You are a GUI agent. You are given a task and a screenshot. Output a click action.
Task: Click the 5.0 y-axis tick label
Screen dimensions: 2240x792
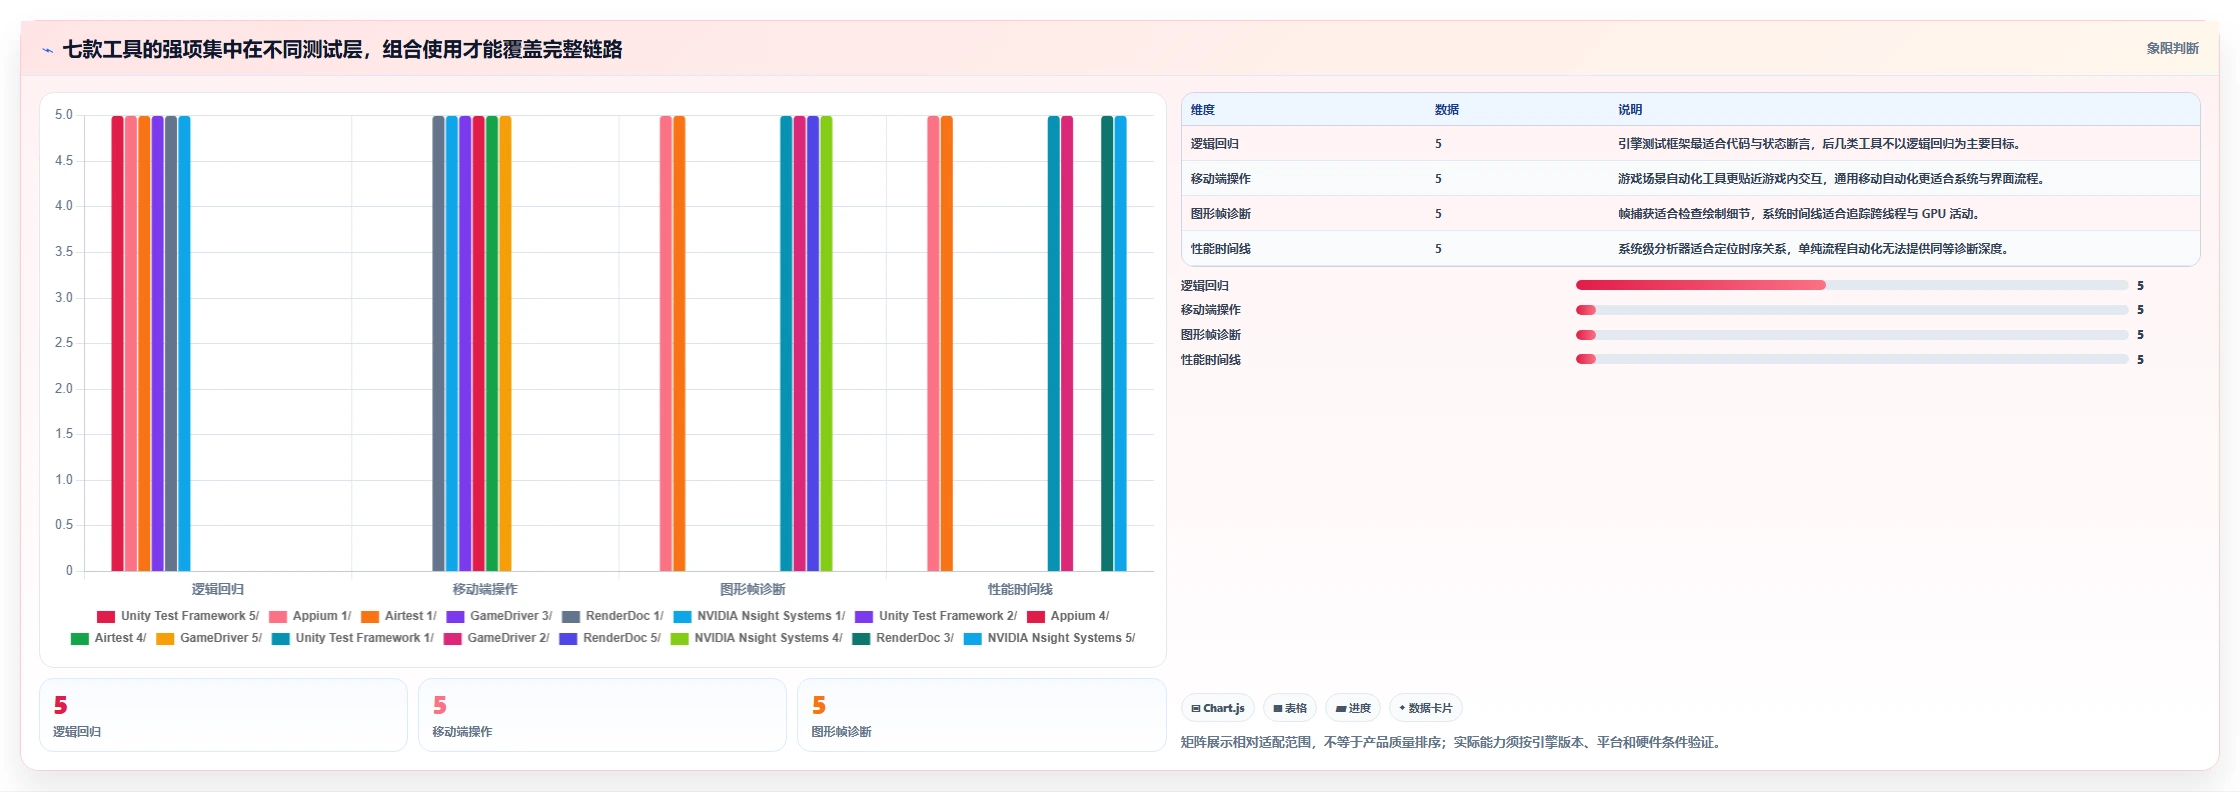64,115
